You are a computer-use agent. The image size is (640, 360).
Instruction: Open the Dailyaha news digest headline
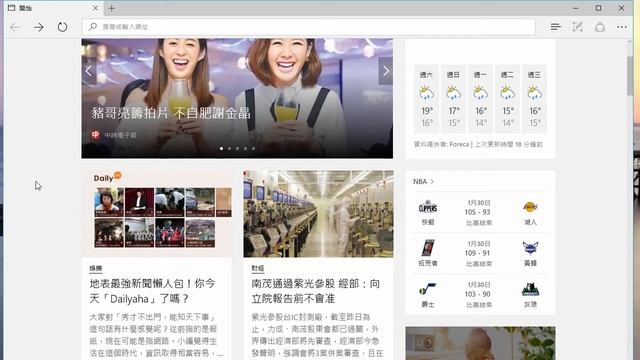pyautogui.click(x=152, y=291)
